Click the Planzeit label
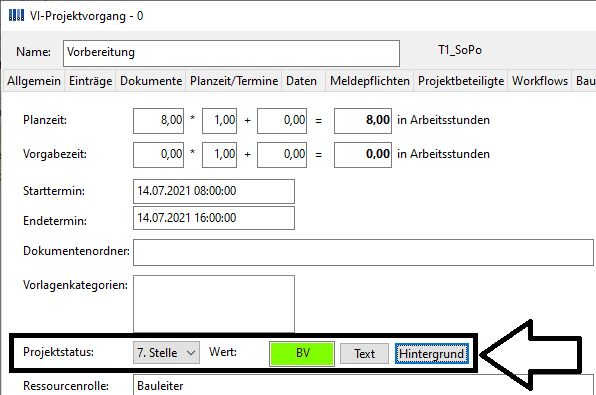Image resolution: width=596 pixels, height=395 pixels. point(45,120)
